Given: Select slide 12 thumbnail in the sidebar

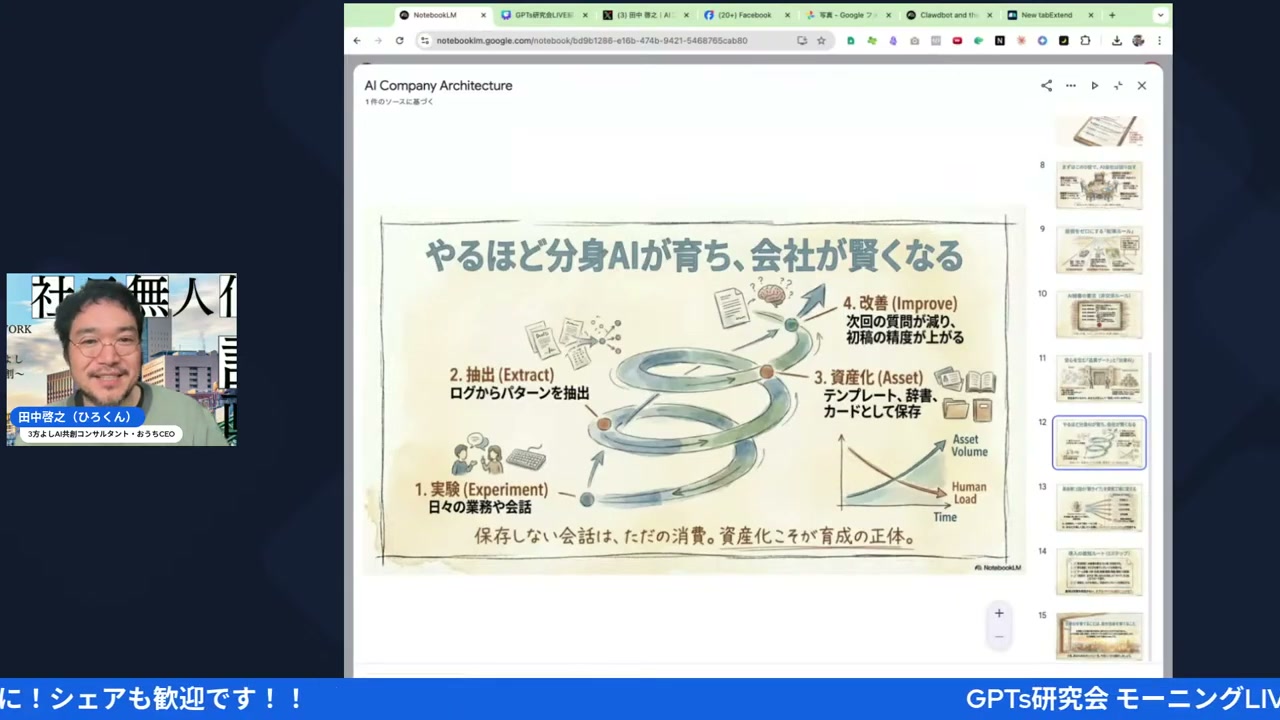Looking at the screenshot, I should click(x=1099, y=442).
